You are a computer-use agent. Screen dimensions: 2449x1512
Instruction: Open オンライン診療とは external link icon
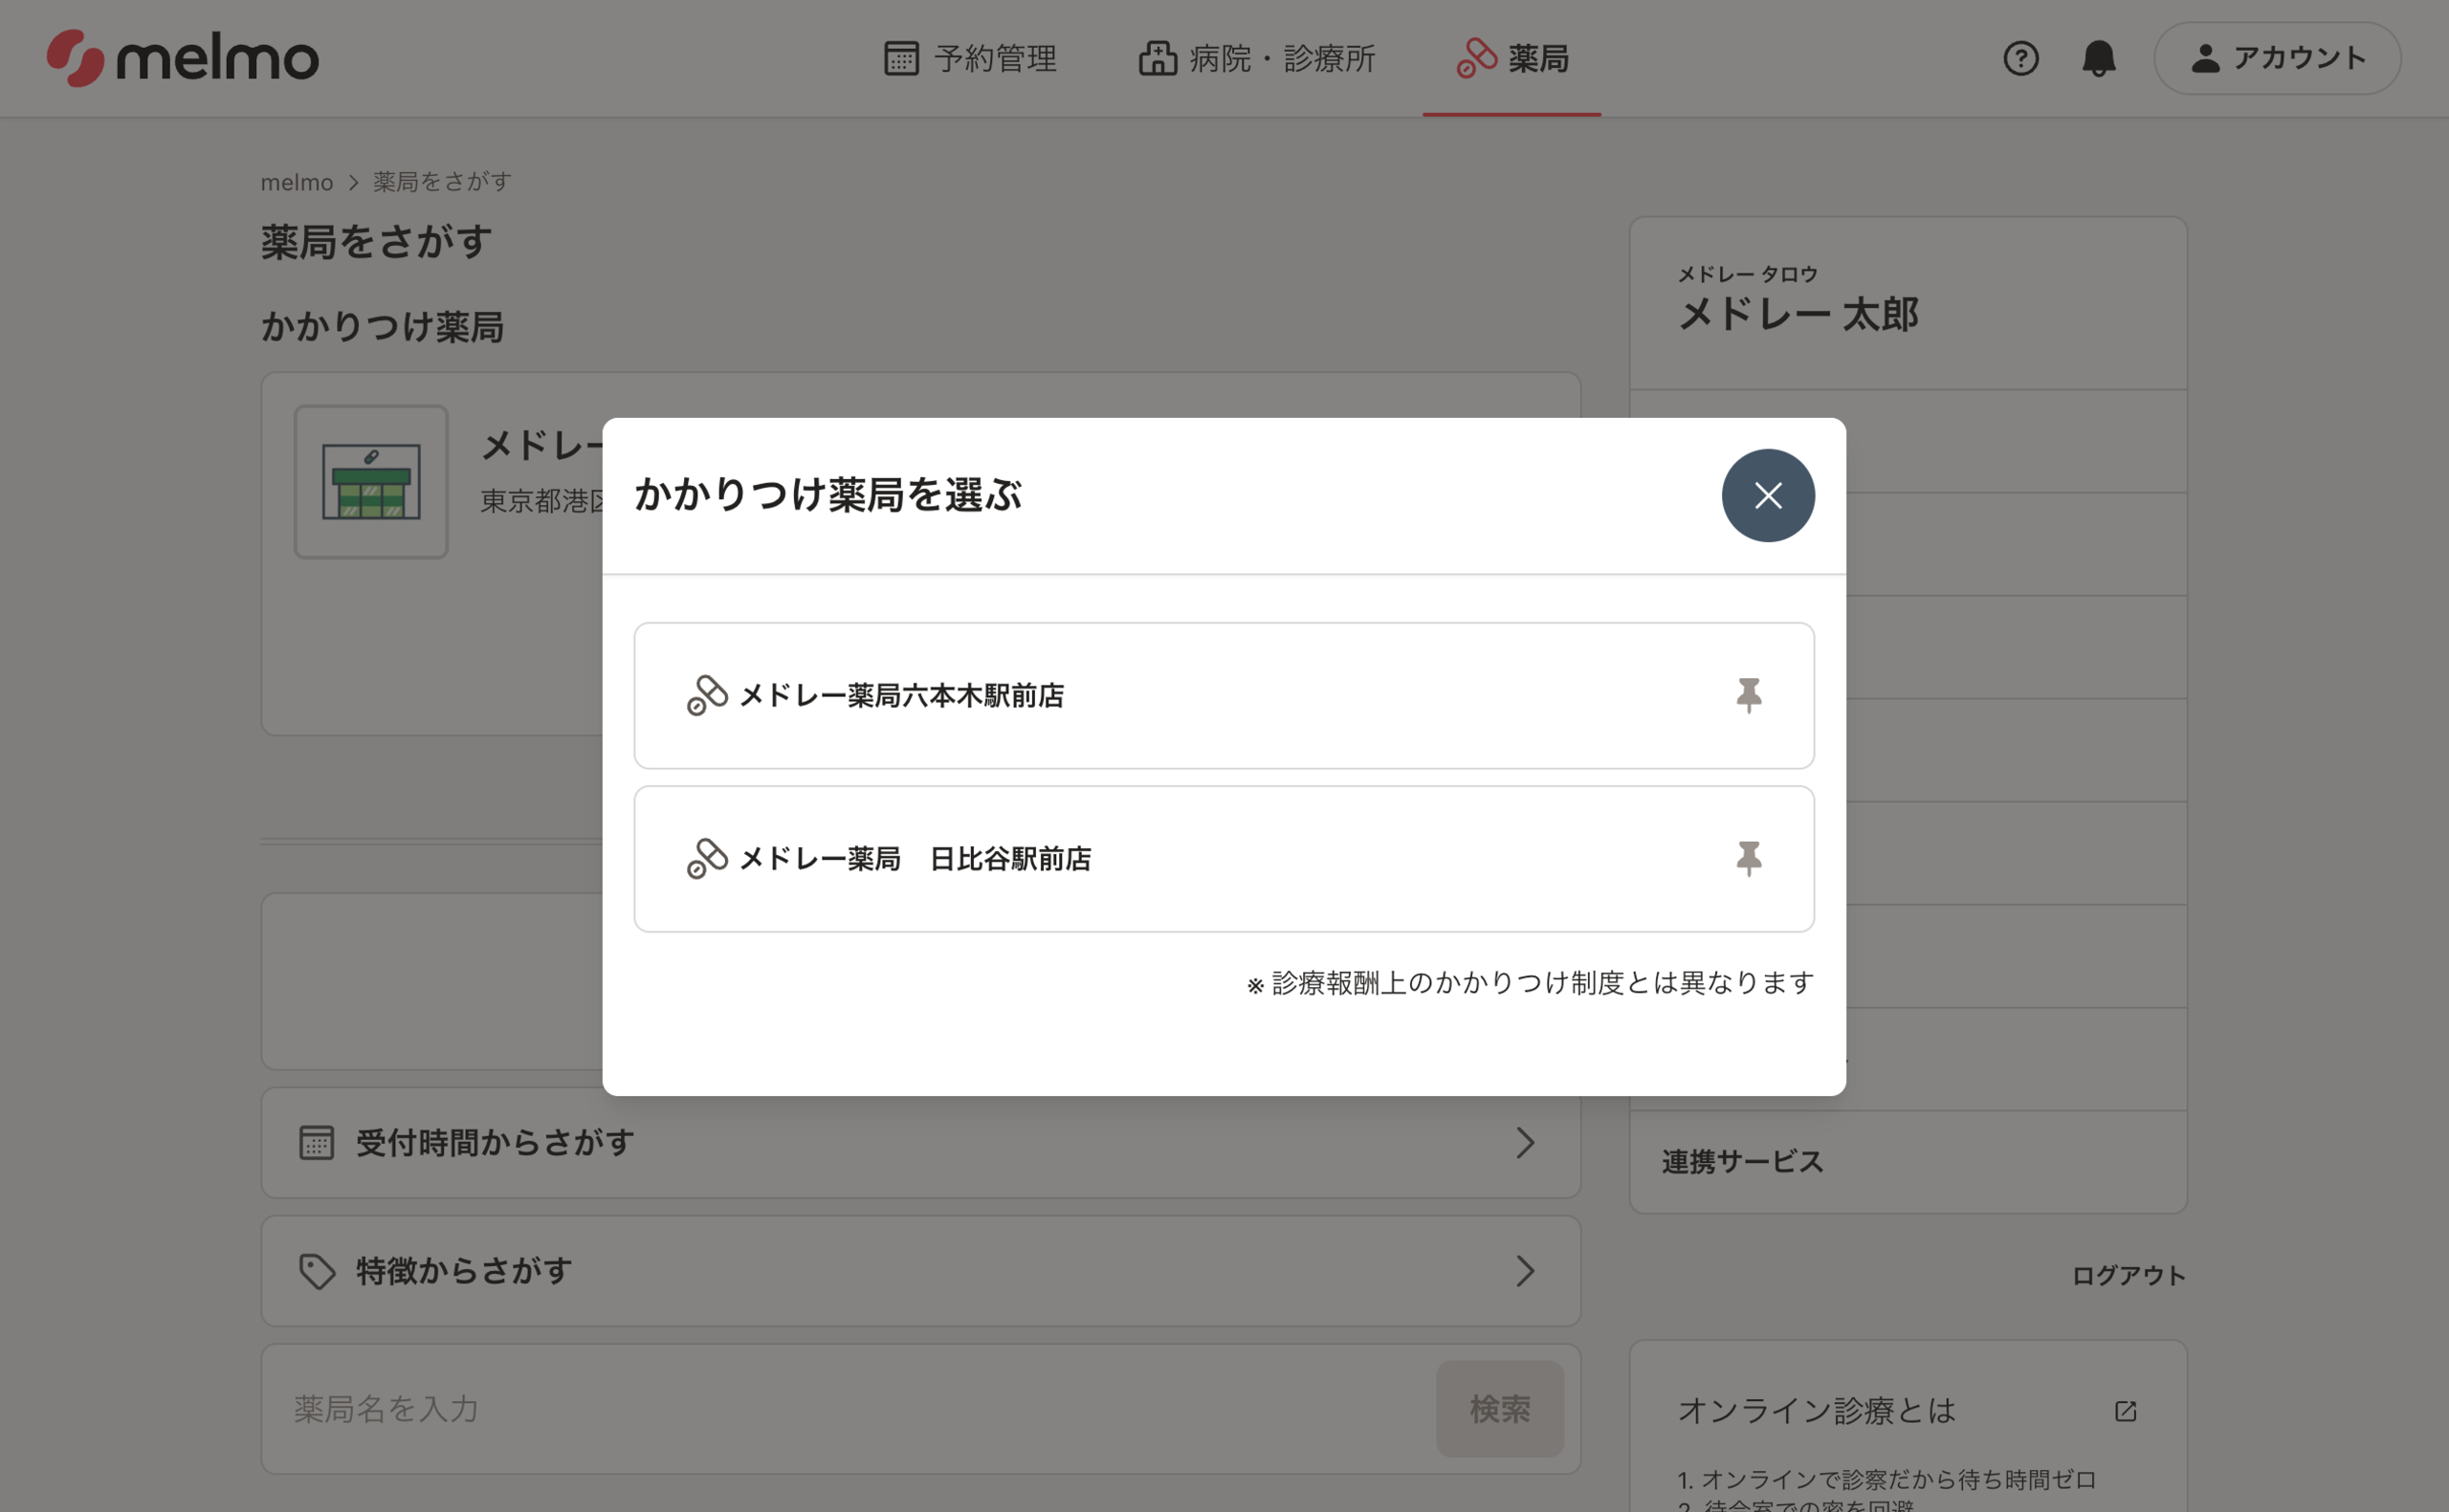click(x=2126, y=1411)
